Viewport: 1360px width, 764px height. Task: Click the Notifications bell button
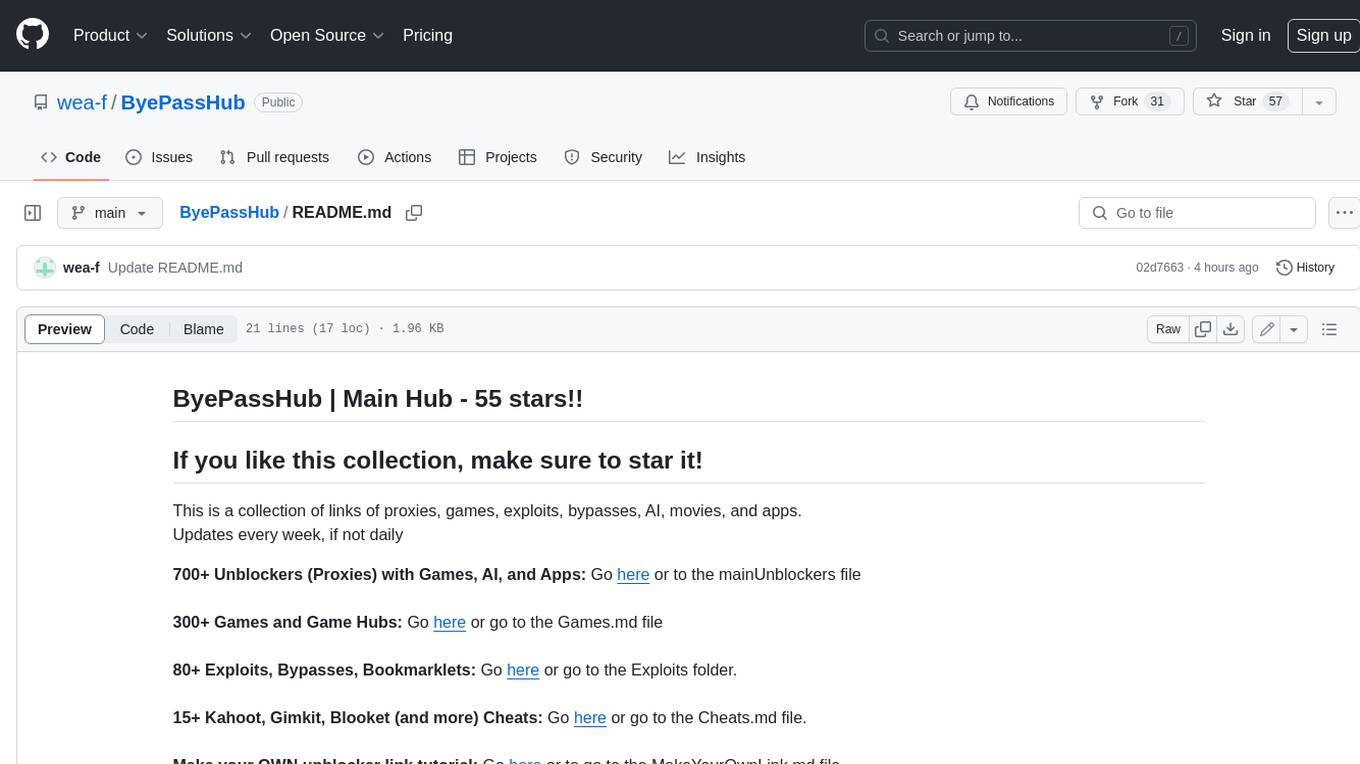(1008, 102)
